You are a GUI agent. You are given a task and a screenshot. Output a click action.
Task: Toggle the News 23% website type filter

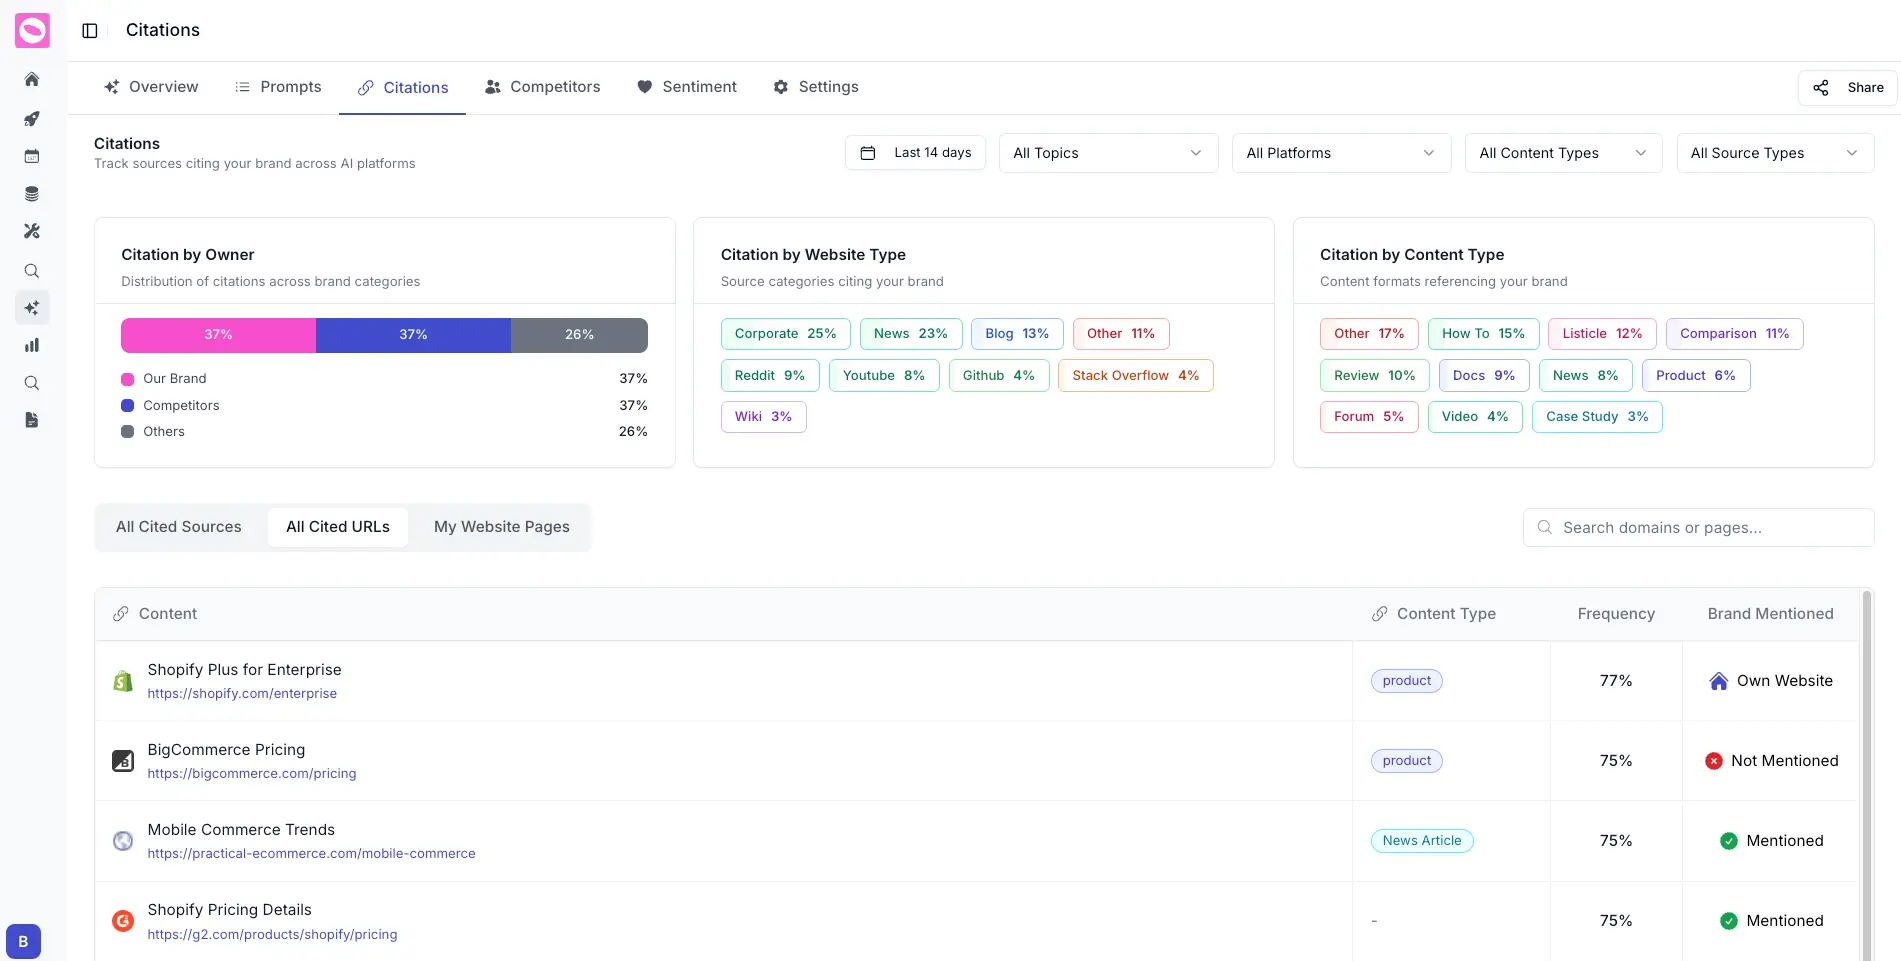[x=909, y=333]
